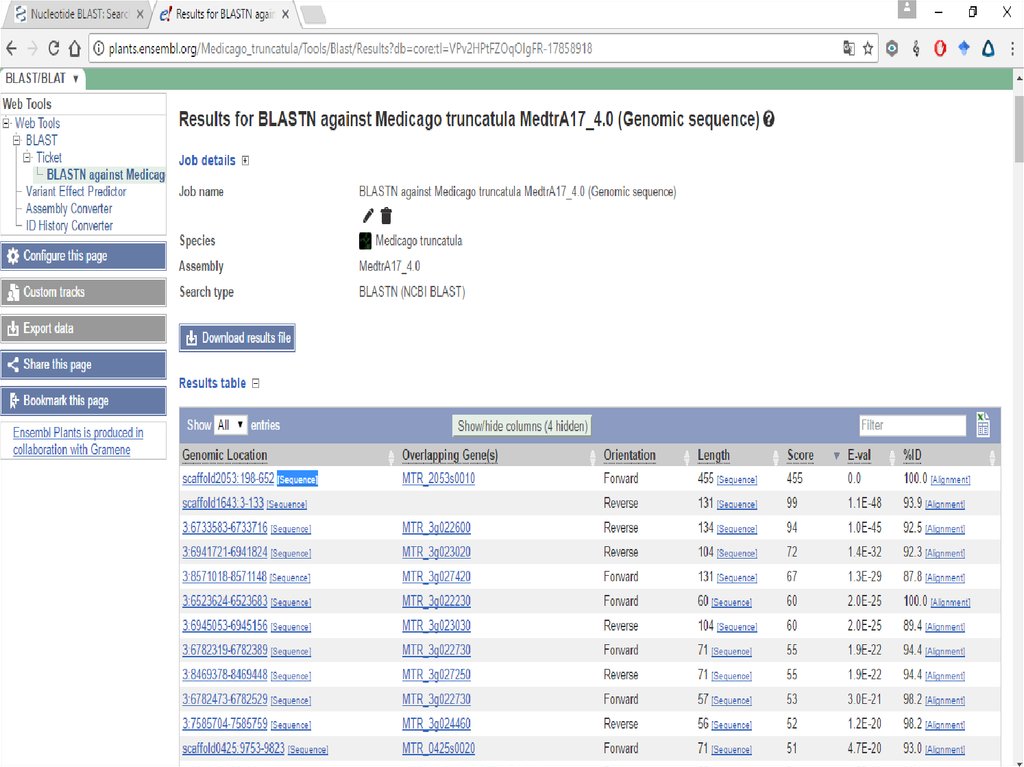Click the Download results file button
Screen dimensions: 1024x767
[237, 338]
